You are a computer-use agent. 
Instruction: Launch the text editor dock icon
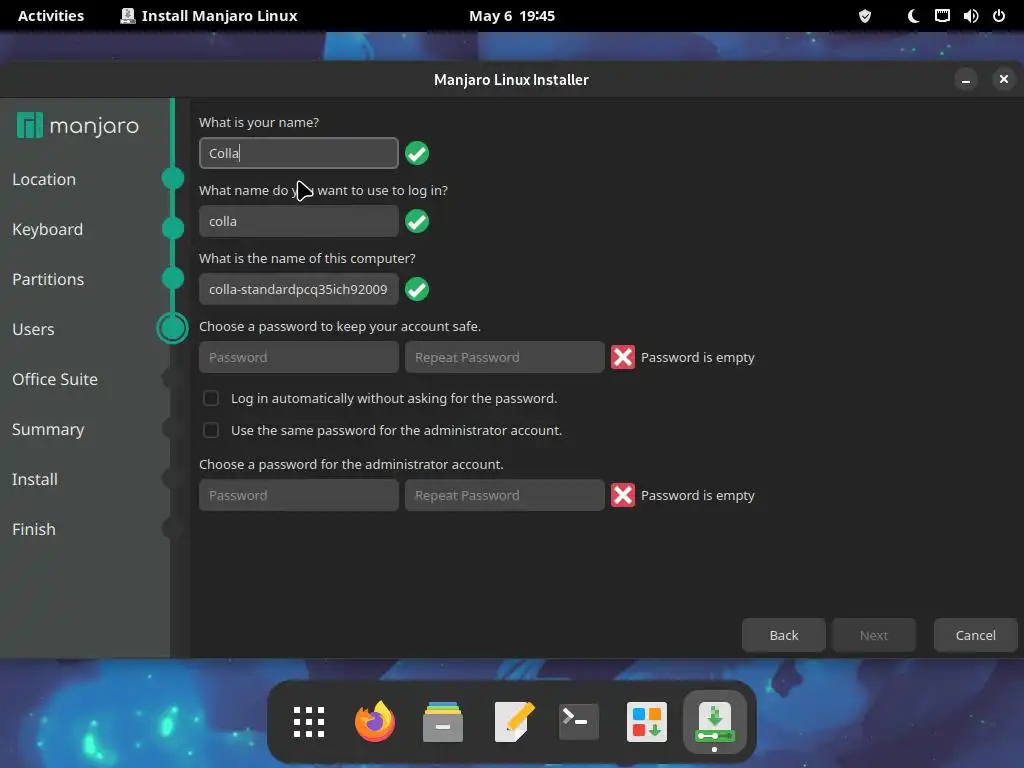(x=514, y=722)
